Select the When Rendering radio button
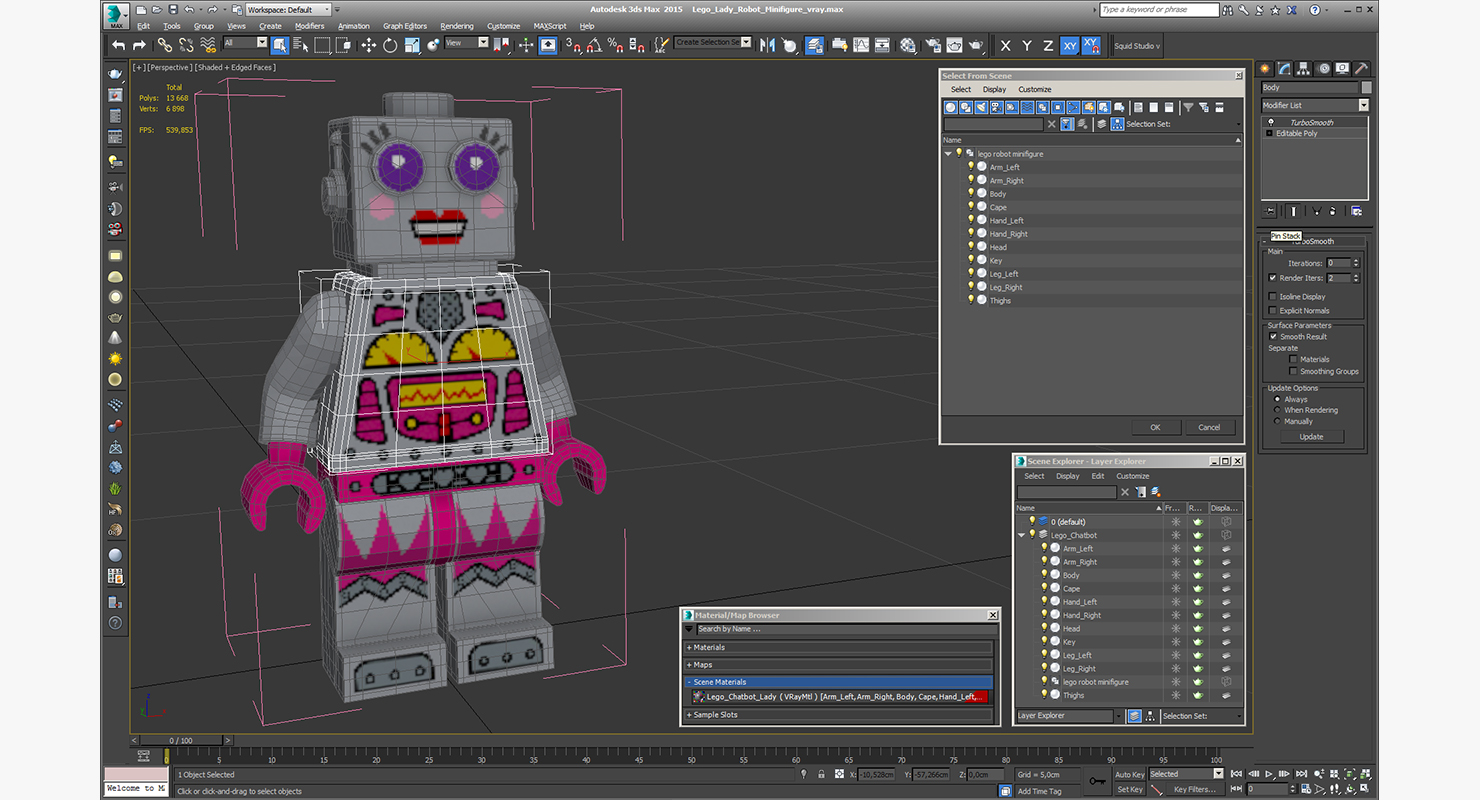This screenshot has height=800, width=1480. tap(1277, 410)
